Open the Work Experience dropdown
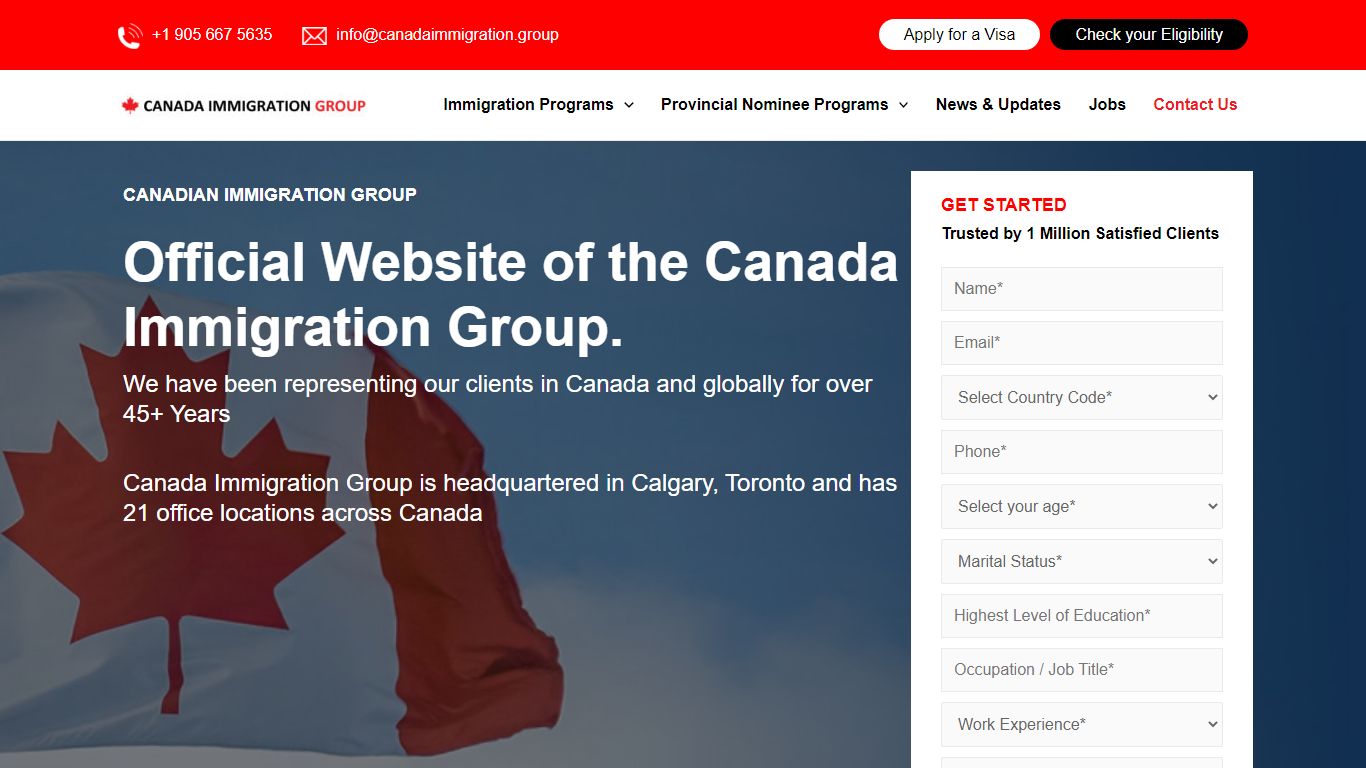 tap(1082, 725)
